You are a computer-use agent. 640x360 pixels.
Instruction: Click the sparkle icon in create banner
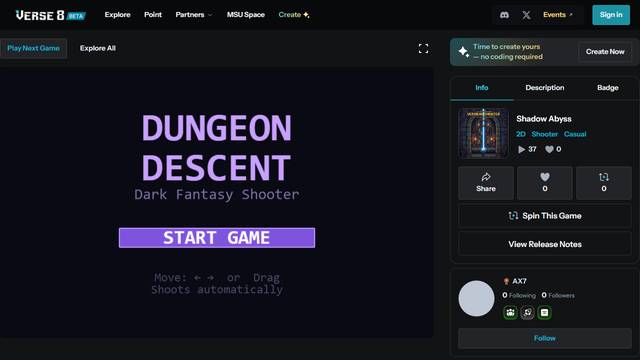click(x=464, y=52)
